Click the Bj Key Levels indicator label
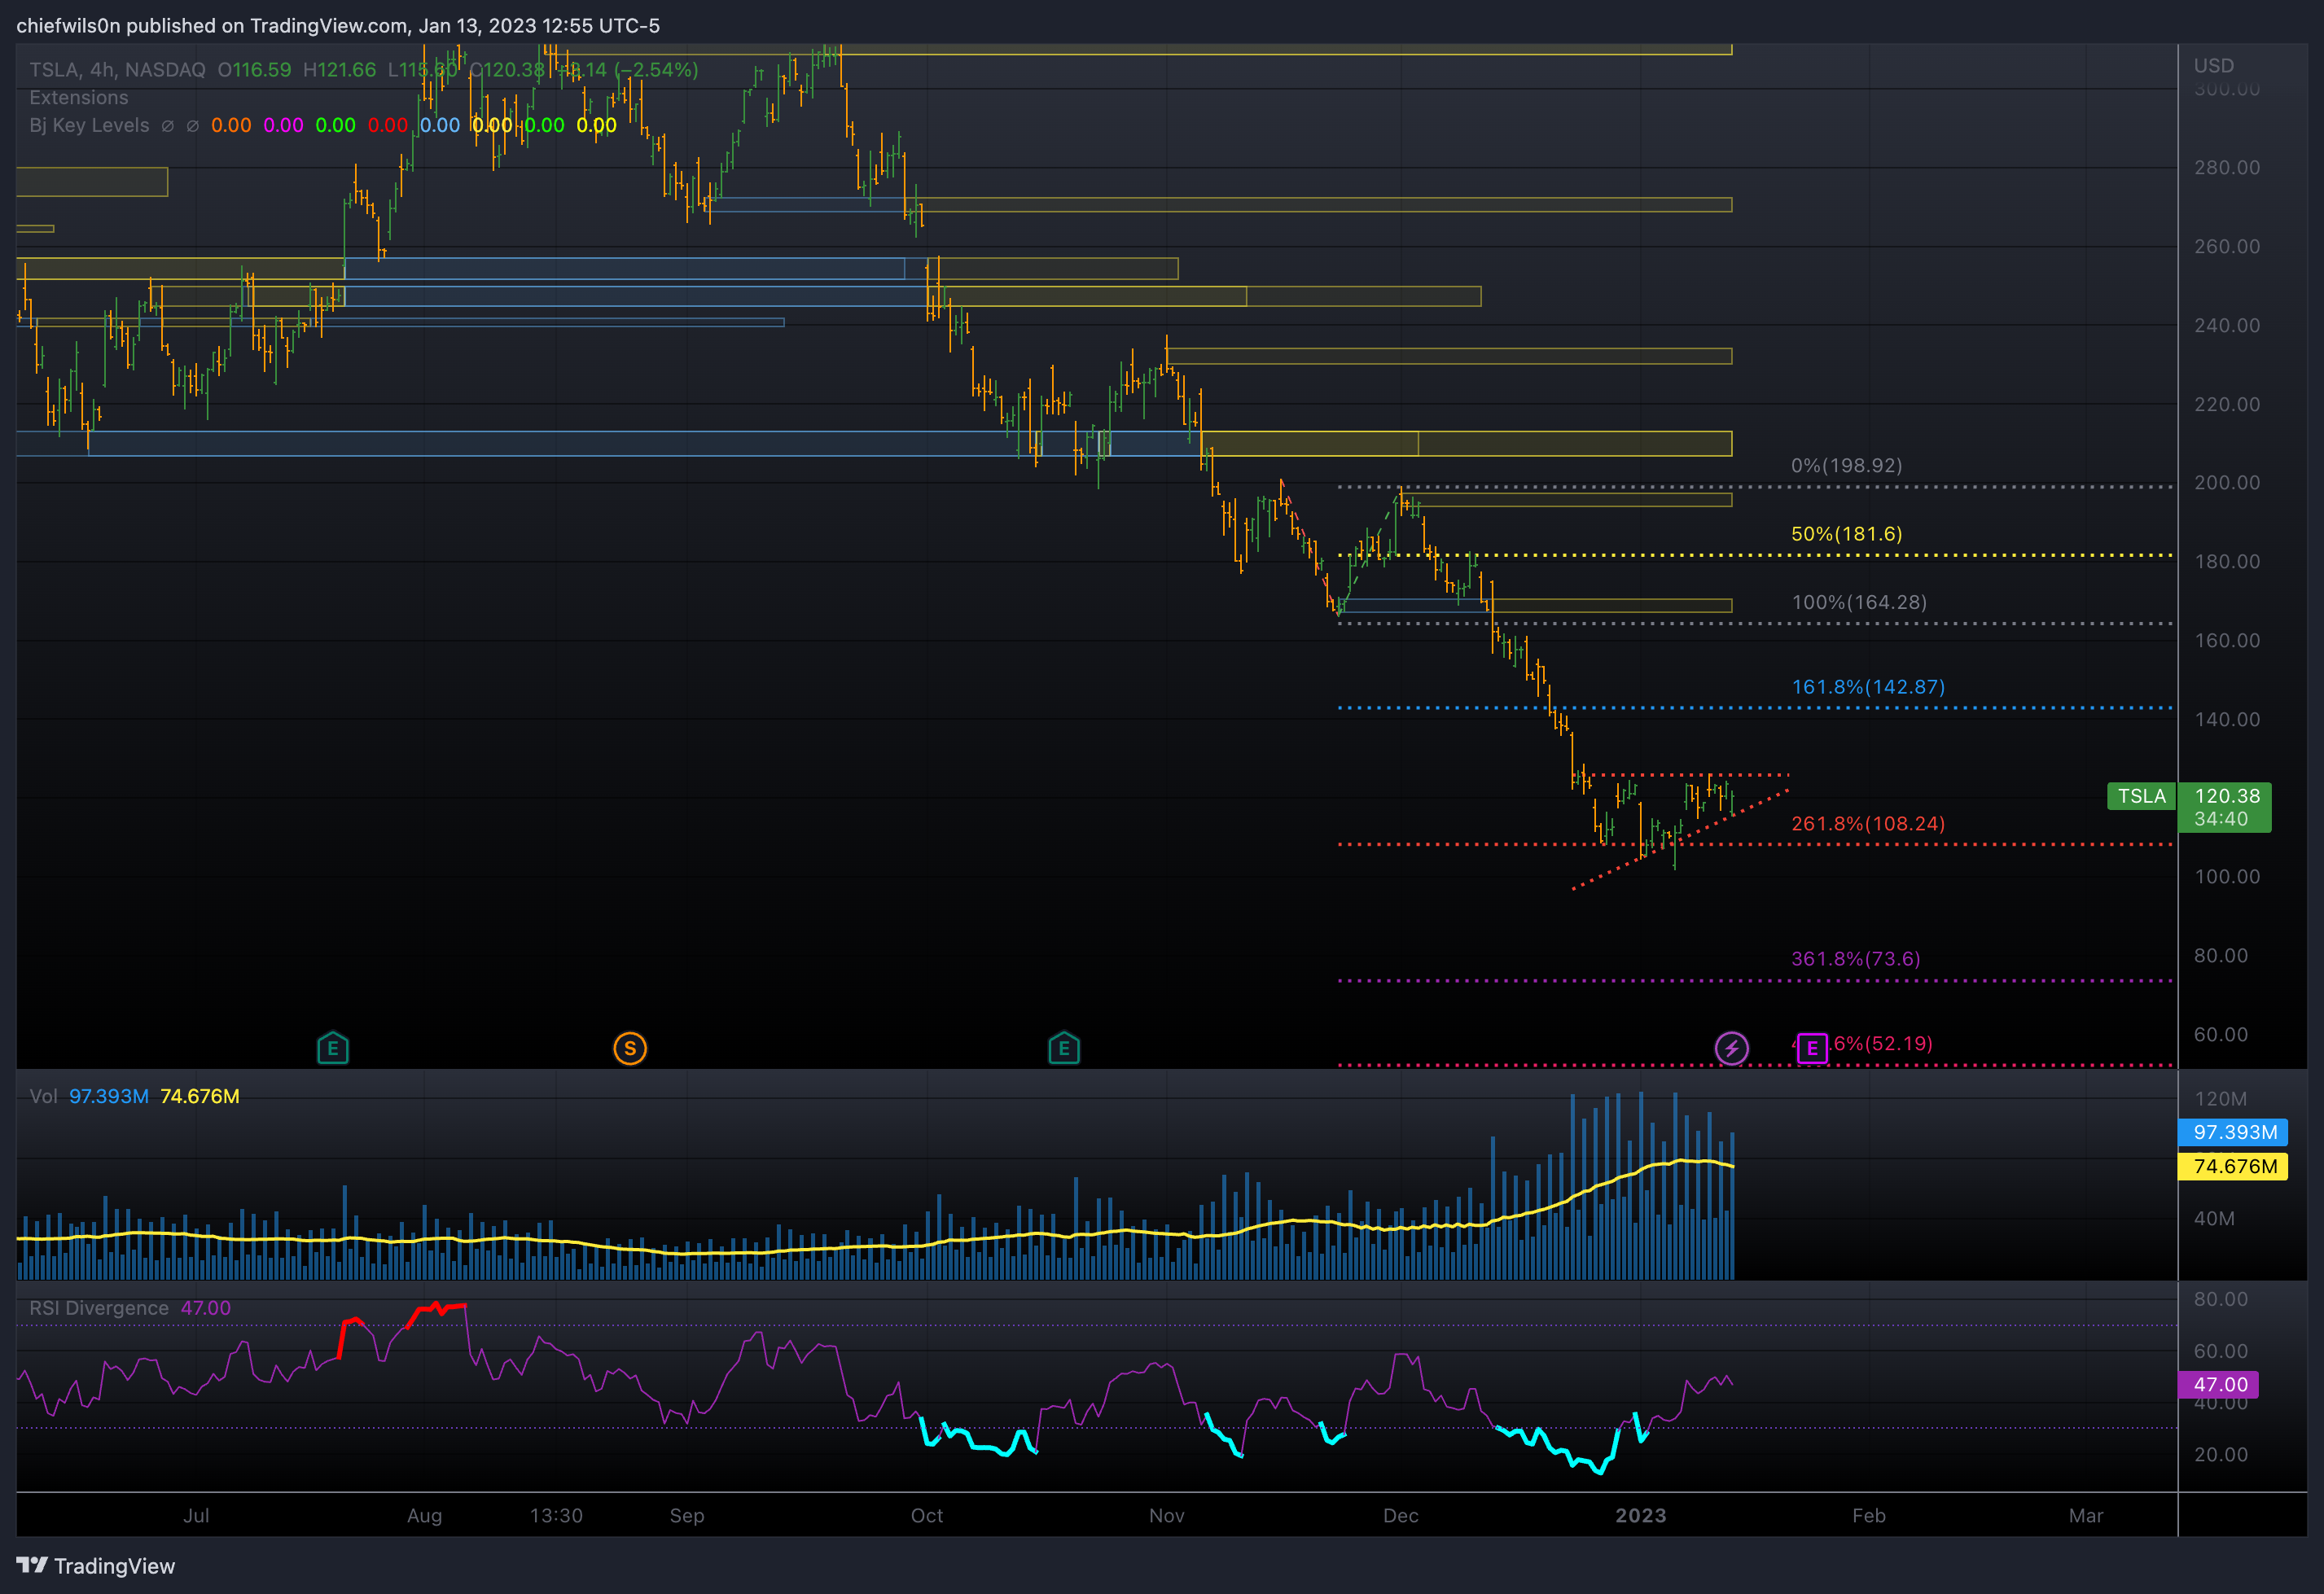This screenshot has height=1594, width=2324. coord(89,126)
